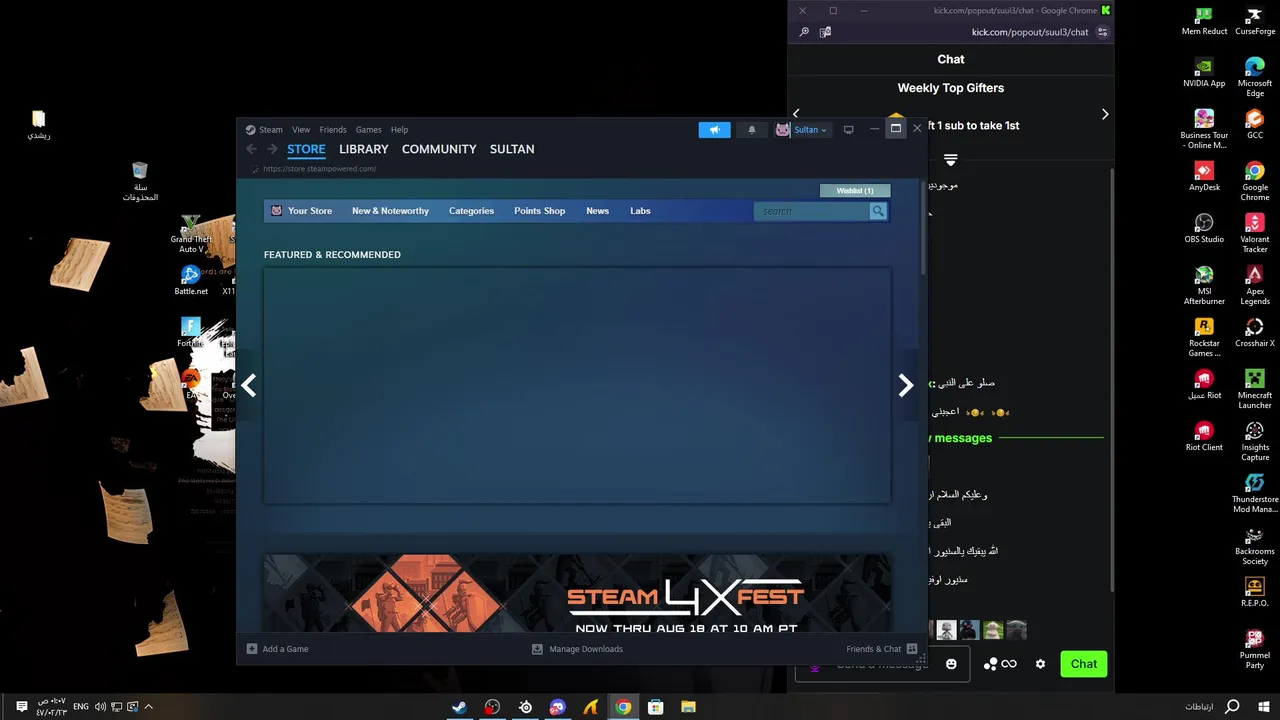1280x720 pixels.
Task: Open Friends & Chat in Steam
Action: coord(881,649)
